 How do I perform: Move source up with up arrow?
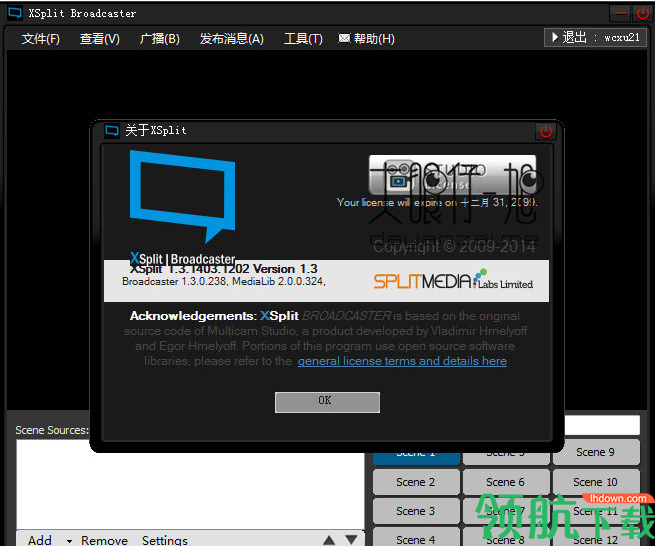(329, 540)
